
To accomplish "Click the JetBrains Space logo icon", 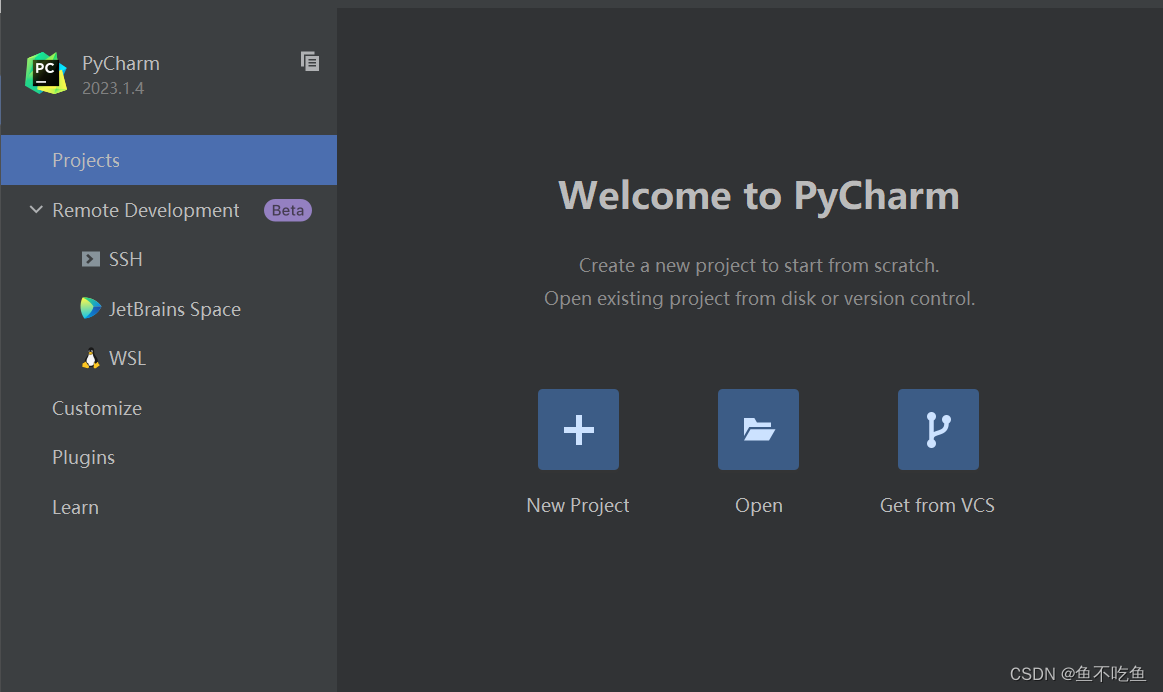I will [90, 308].
